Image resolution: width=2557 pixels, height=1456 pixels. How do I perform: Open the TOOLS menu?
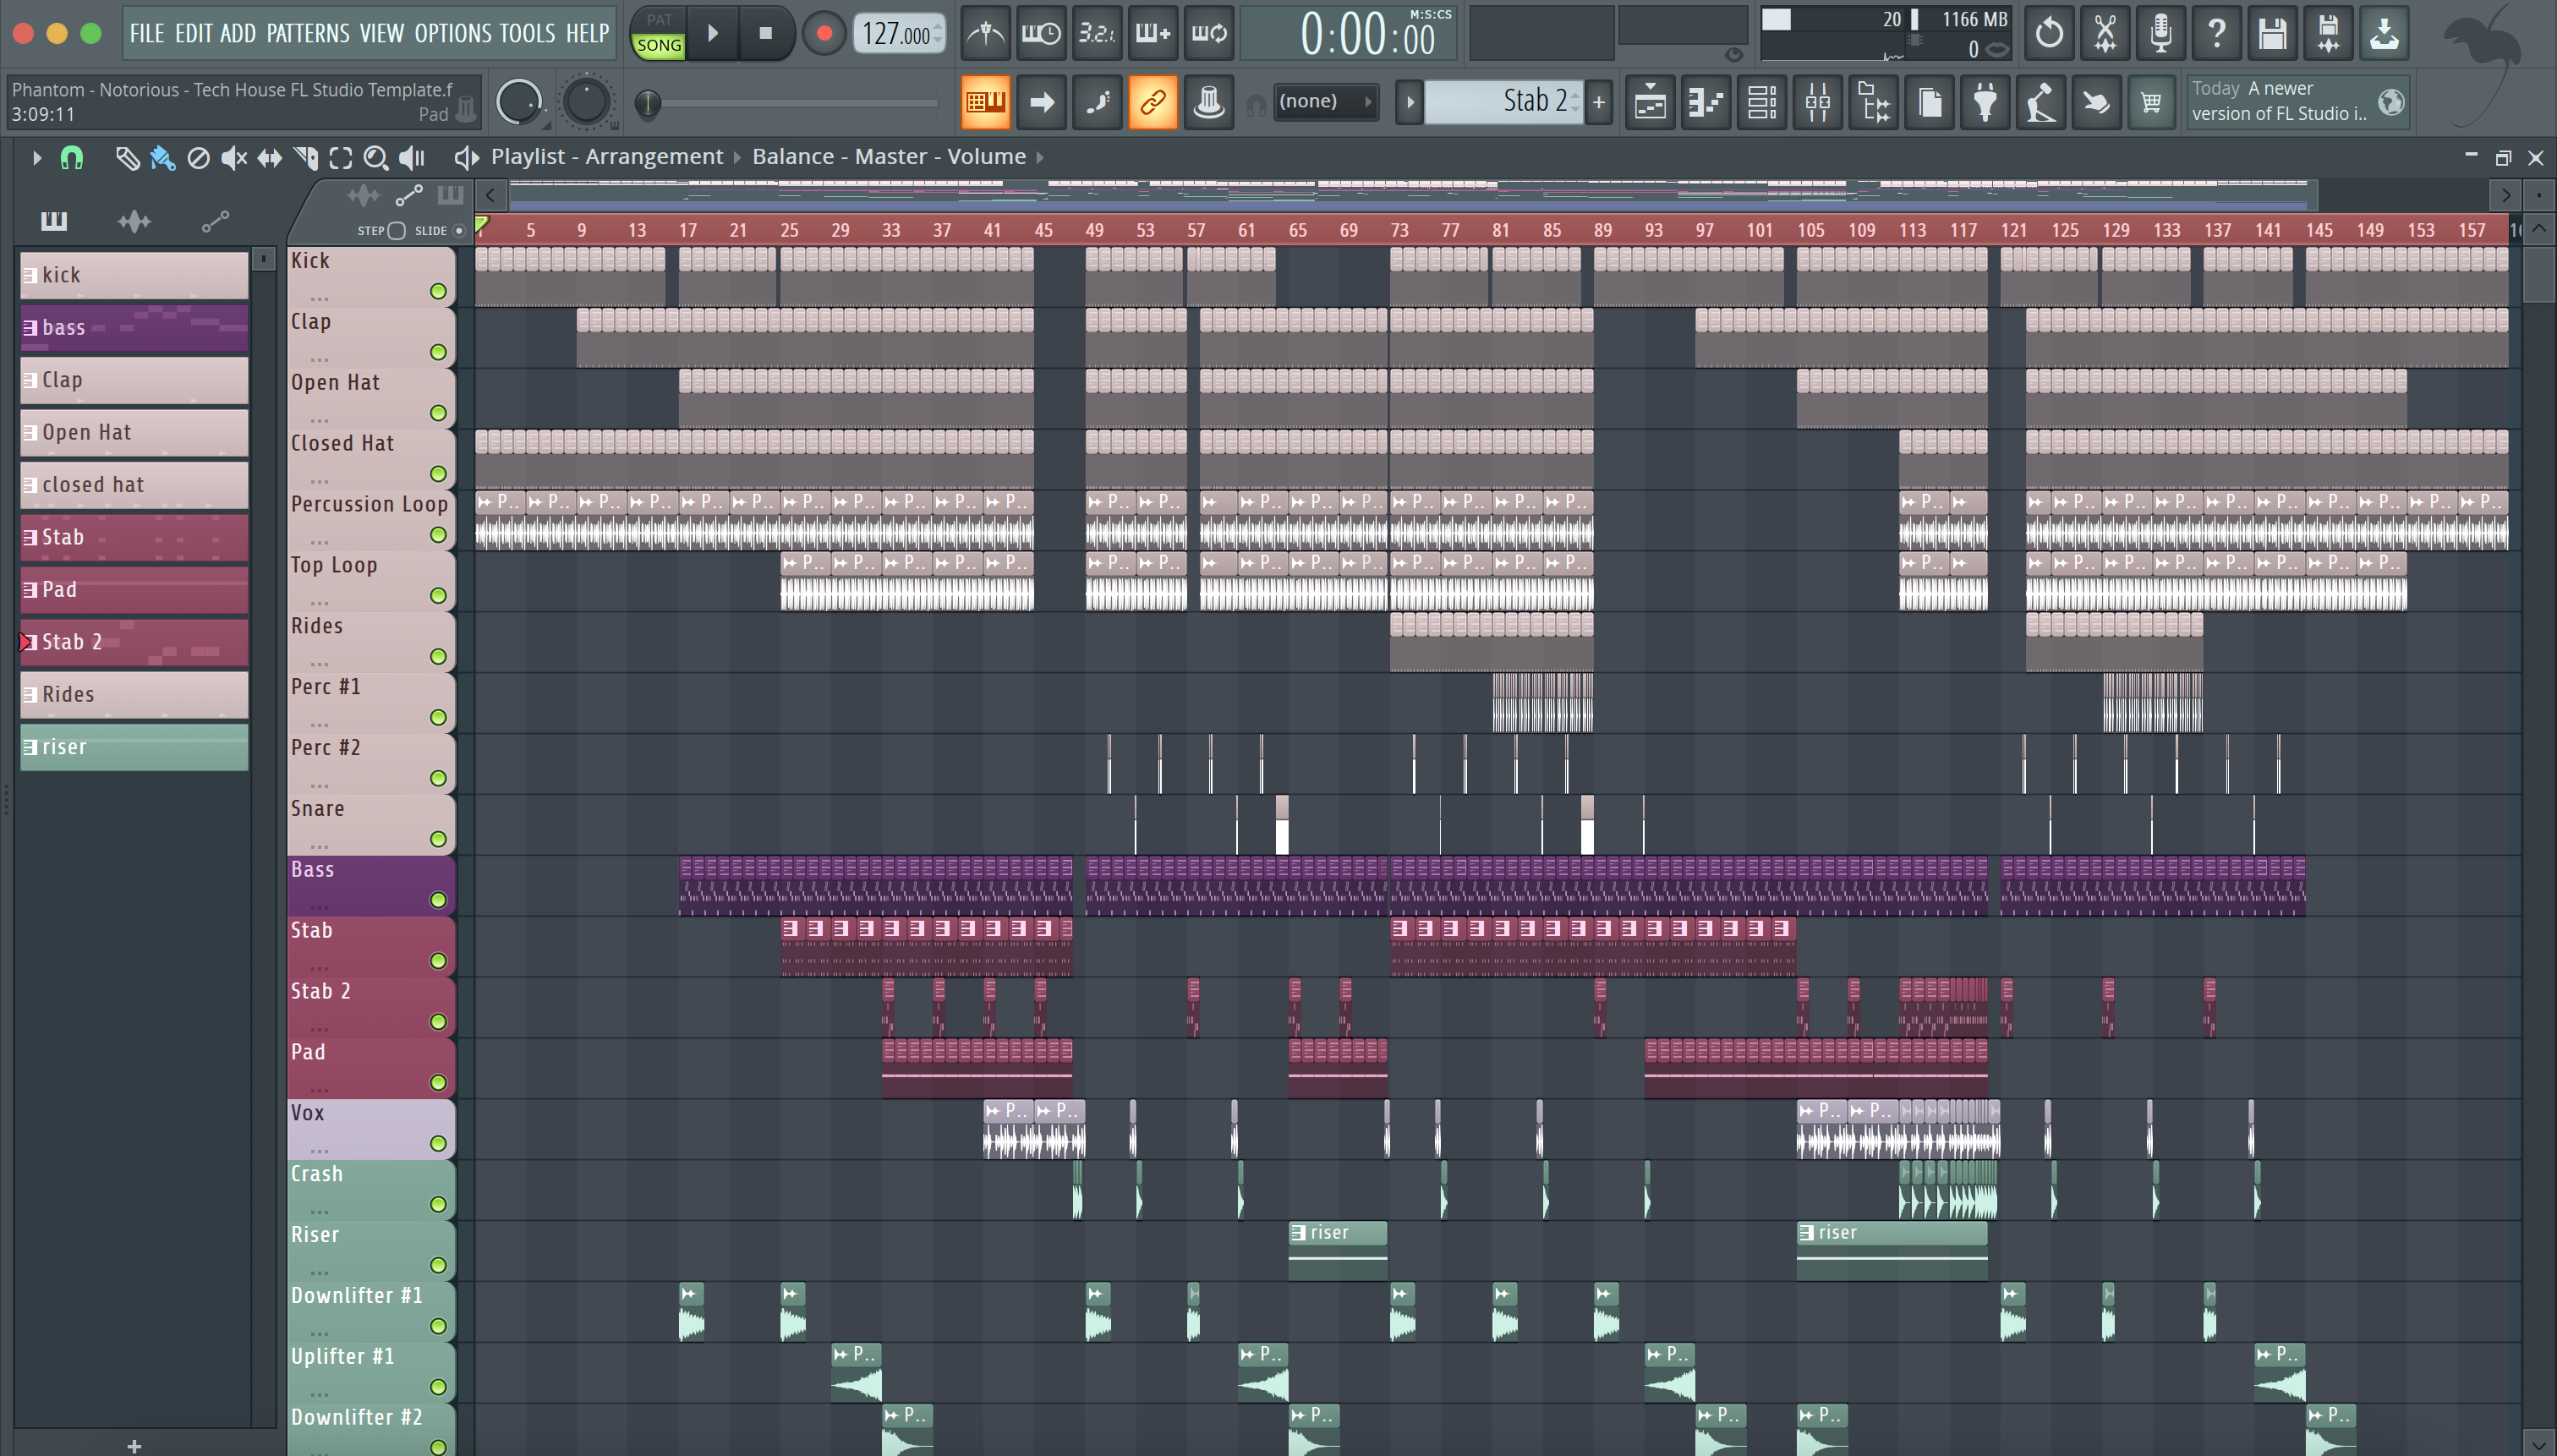point(526,34)
